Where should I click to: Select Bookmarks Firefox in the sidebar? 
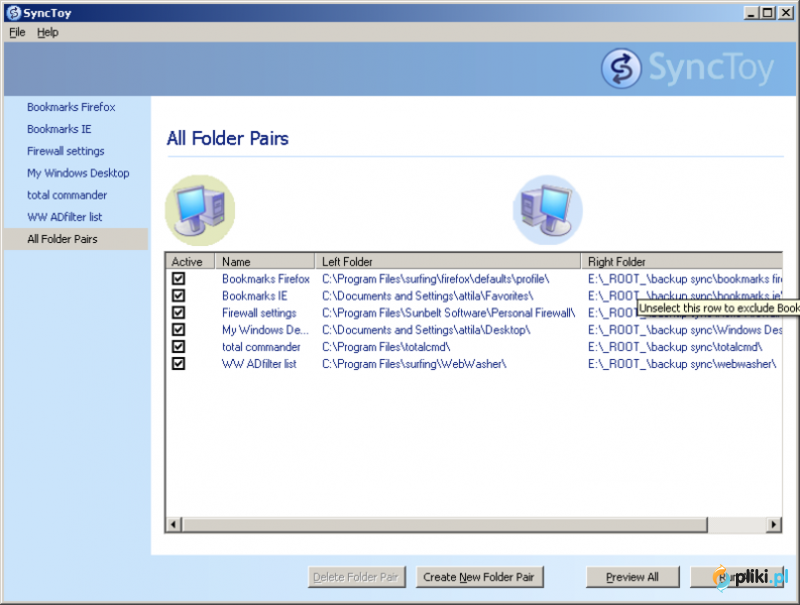(71, 107)
